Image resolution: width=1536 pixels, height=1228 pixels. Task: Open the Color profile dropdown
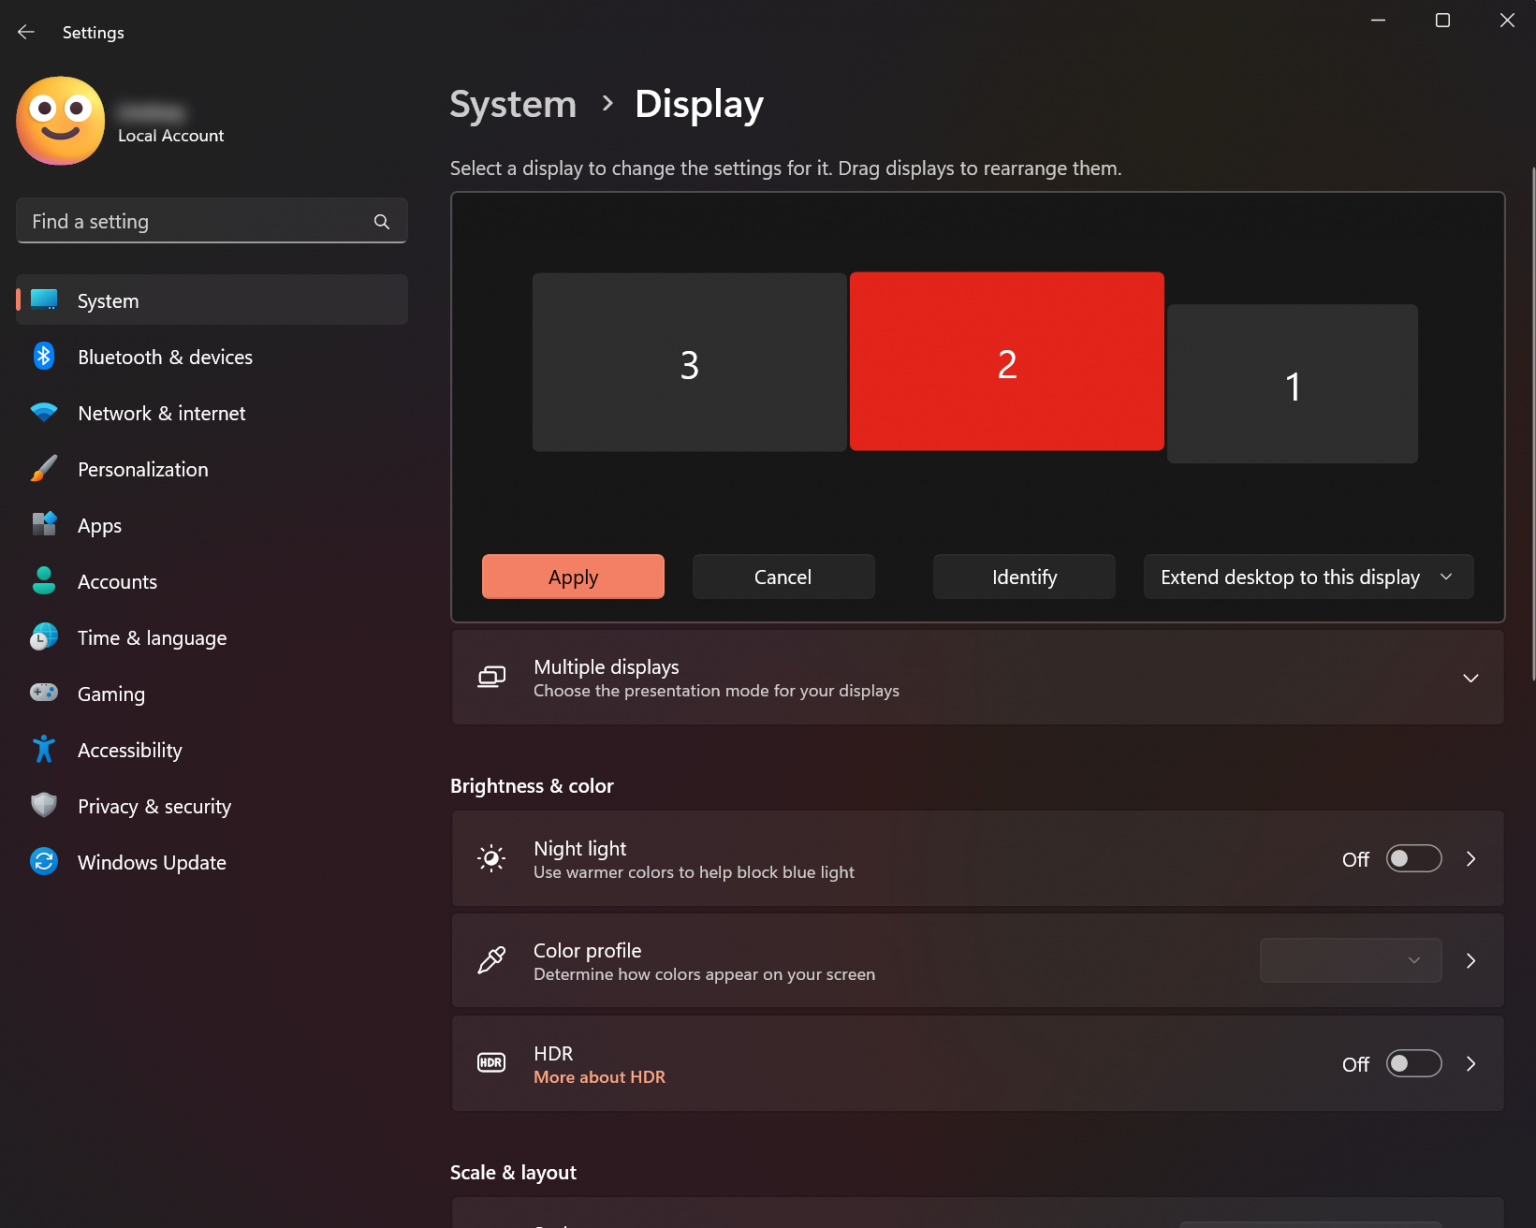[x=1350, y=960]
